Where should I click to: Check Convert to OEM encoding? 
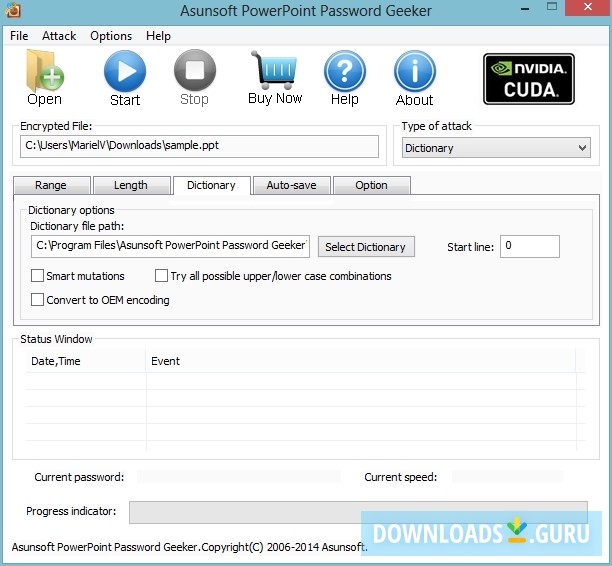tap(37, 300)
